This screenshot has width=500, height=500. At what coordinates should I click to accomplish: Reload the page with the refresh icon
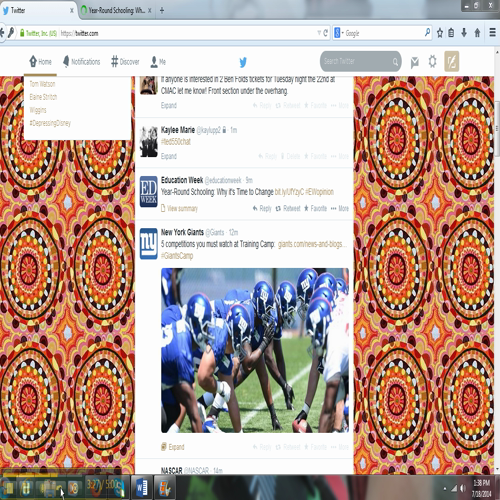[326, 33]
